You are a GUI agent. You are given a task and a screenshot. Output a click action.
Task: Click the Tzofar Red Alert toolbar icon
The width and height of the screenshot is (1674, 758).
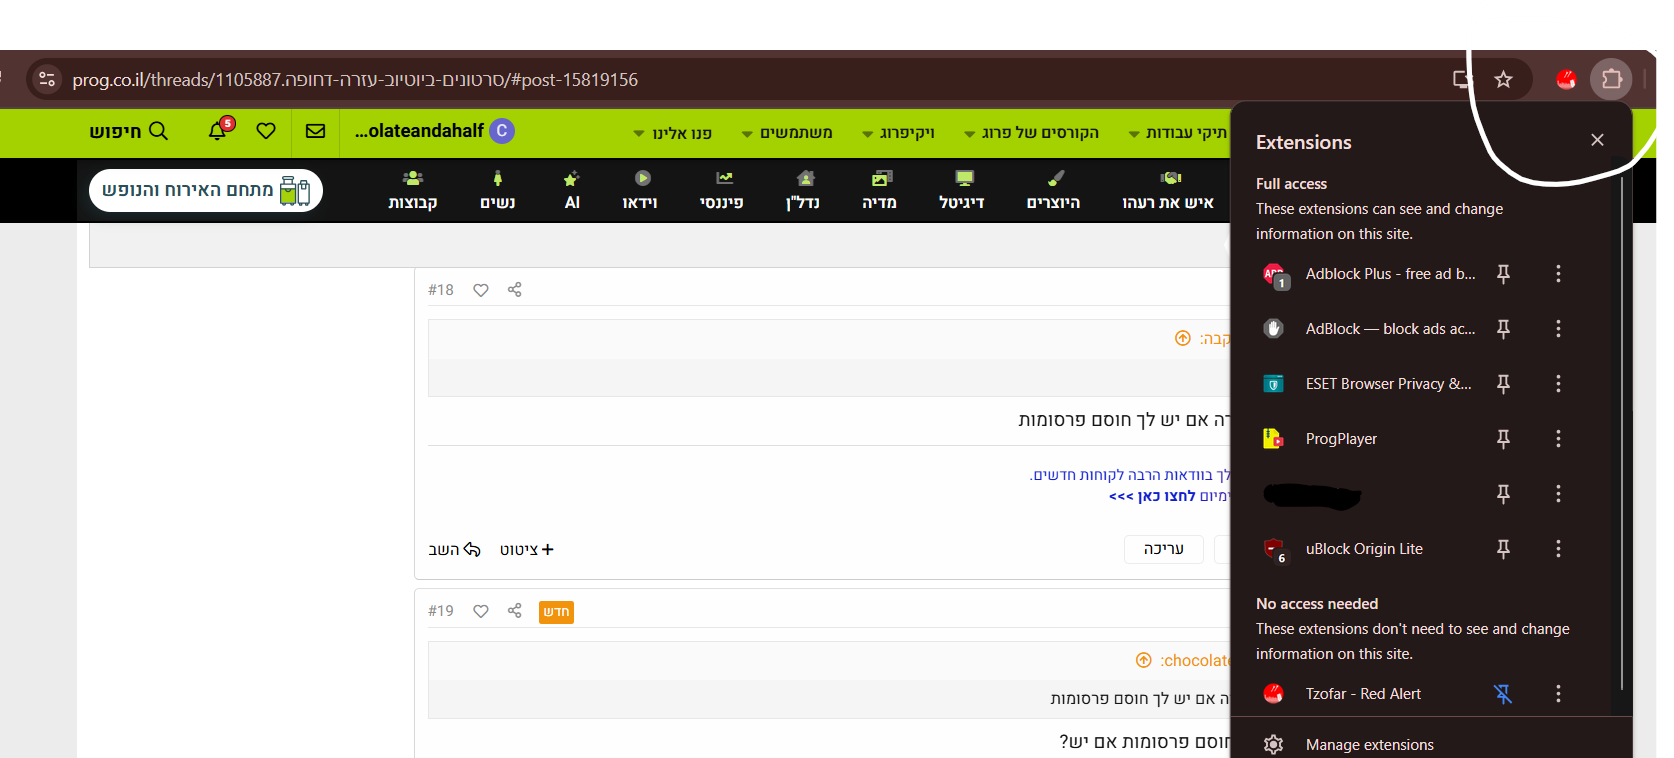point(1566,79)
